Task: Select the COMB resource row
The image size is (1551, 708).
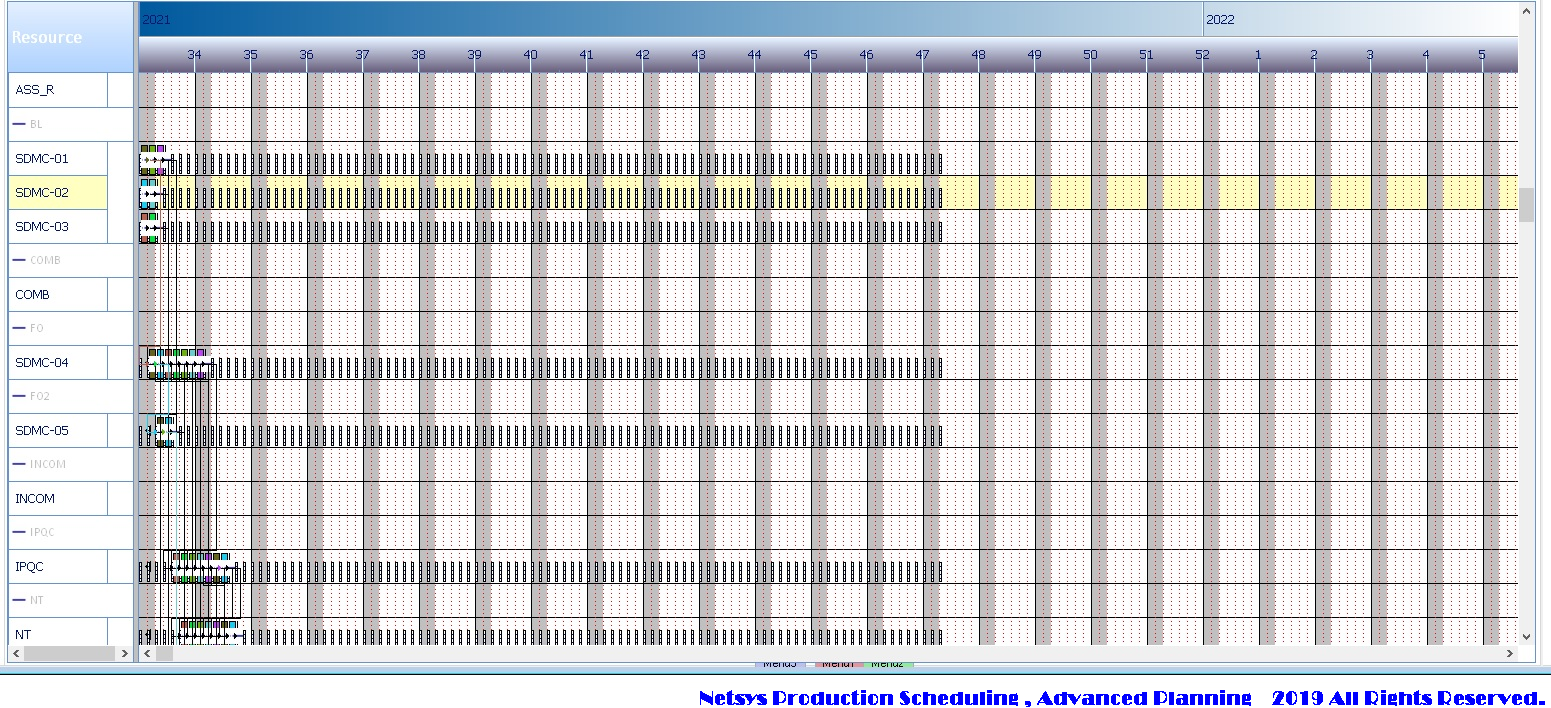Action: 58,294
